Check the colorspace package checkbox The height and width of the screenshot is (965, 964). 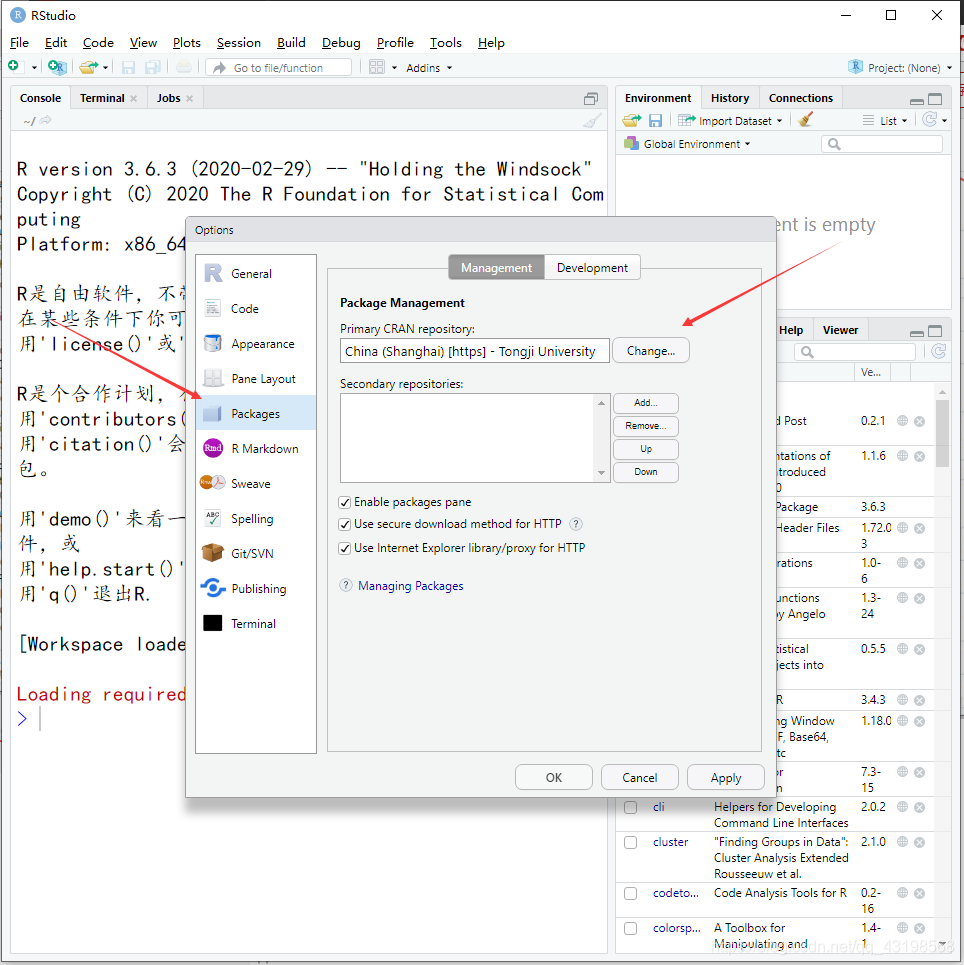(630, 929)
